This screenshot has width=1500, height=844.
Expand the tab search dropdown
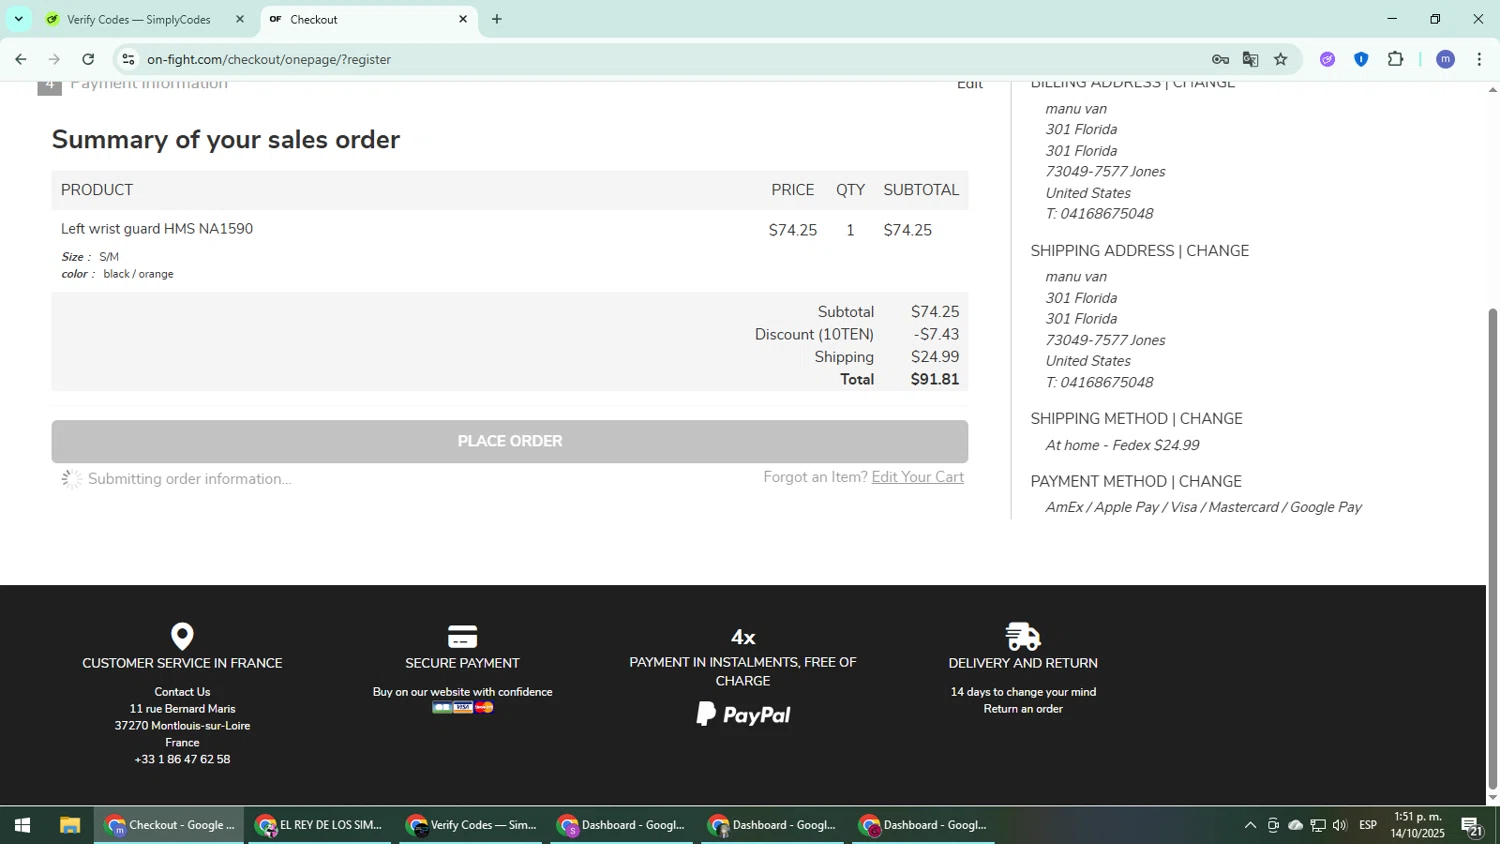point(18,19)
